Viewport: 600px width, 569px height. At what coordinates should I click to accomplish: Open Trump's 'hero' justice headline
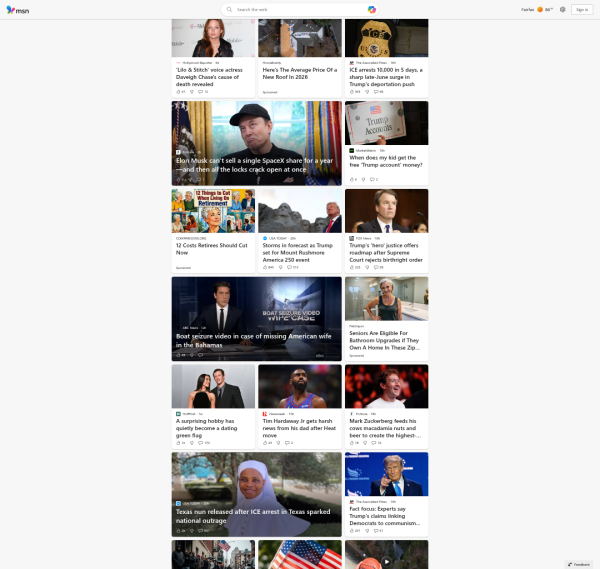(386, 253)
